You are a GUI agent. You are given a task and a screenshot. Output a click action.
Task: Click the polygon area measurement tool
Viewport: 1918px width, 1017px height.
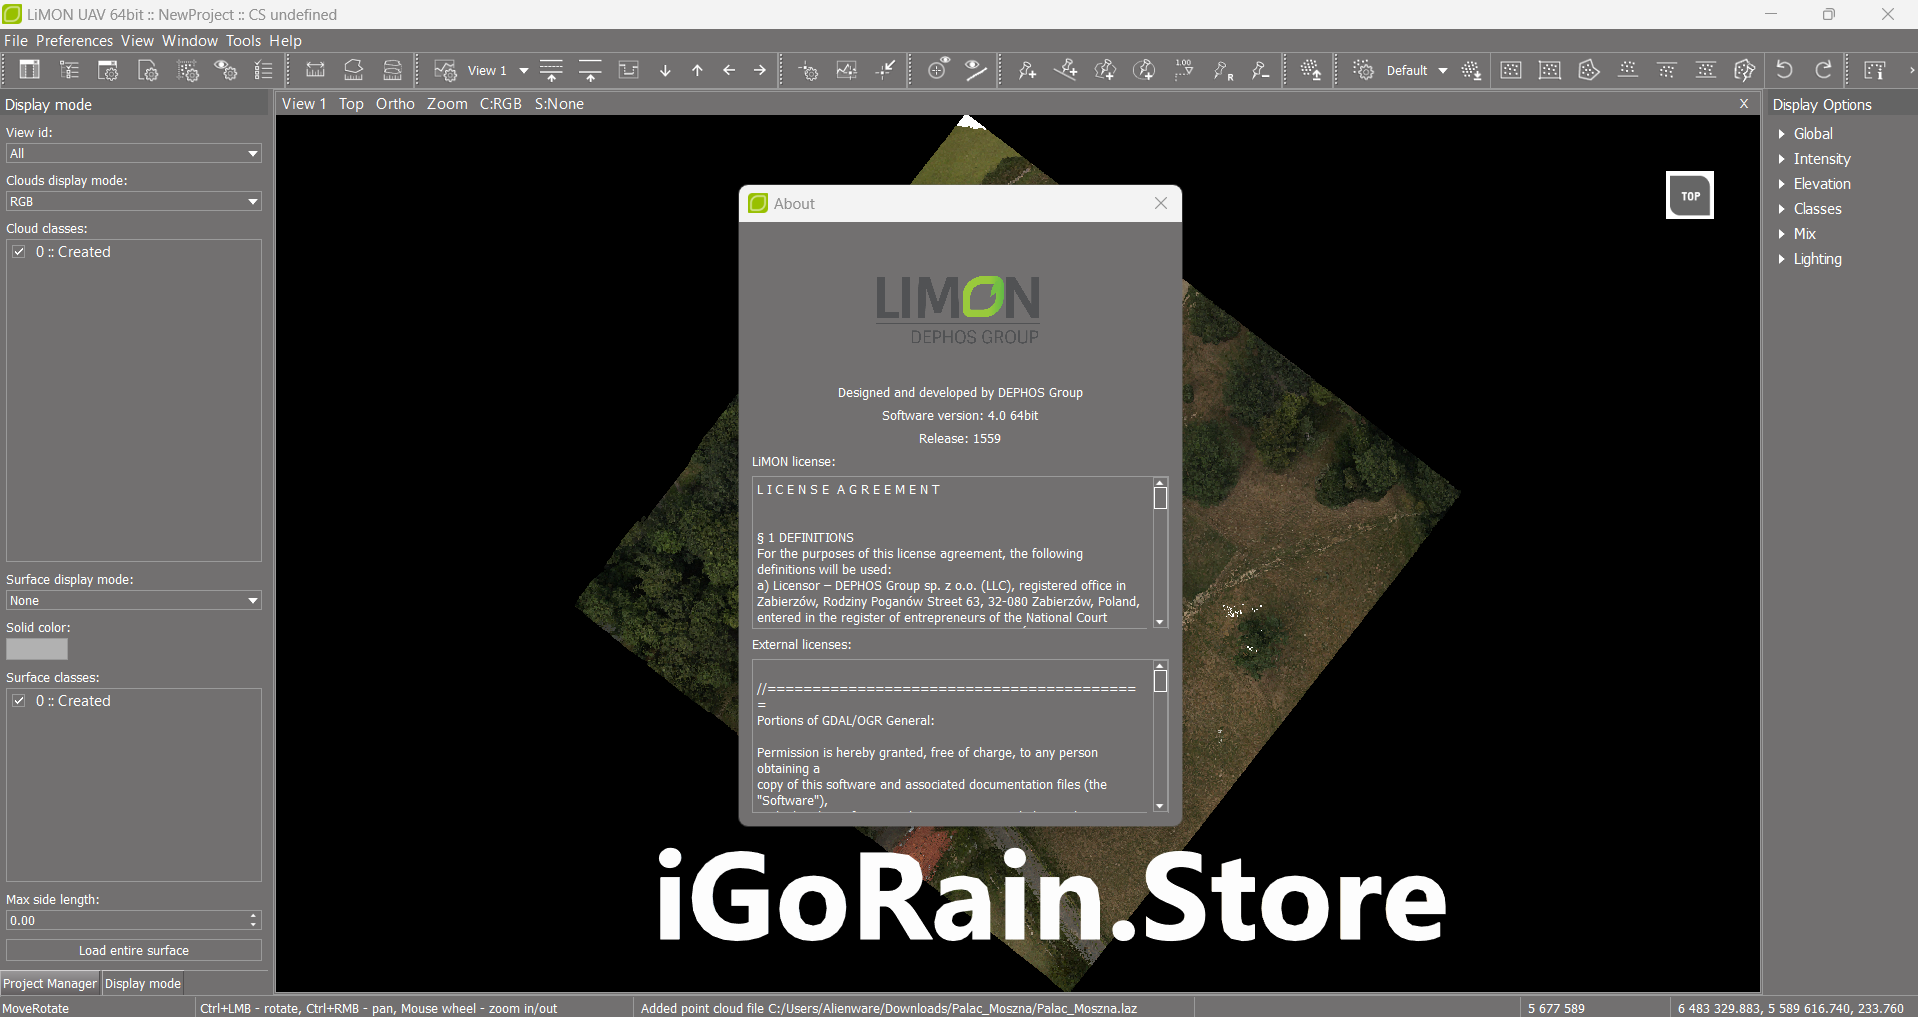(x=1105, y=70)
